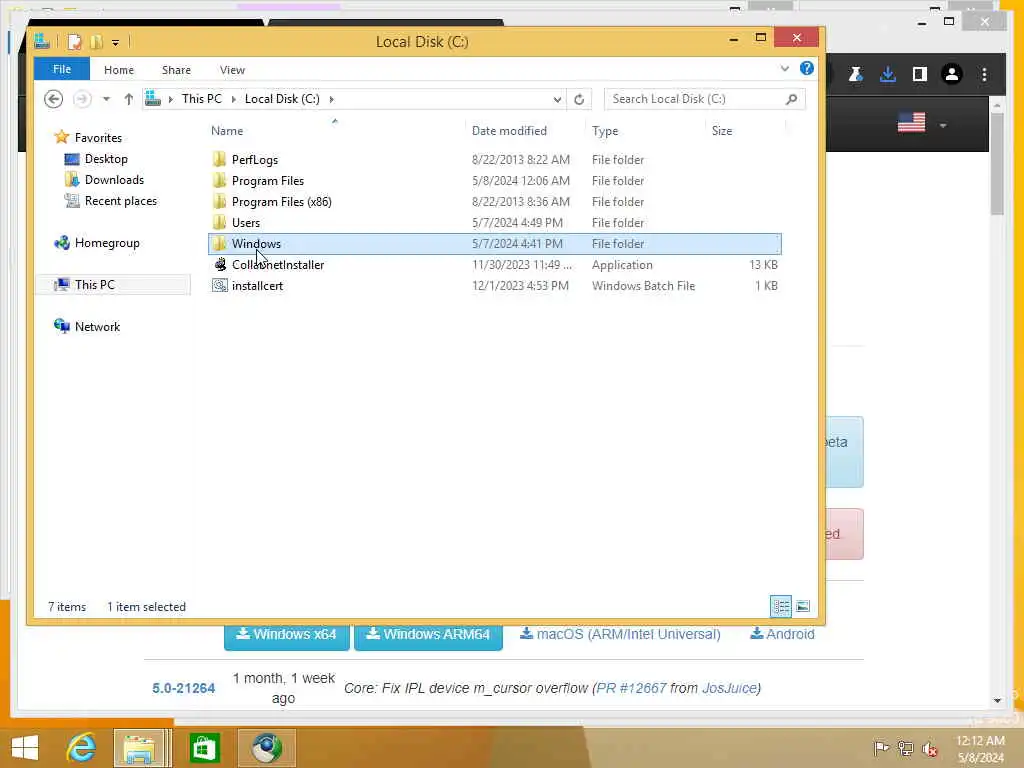
Task: Open Internet Explorer from the taskbar
Action: 82,748
